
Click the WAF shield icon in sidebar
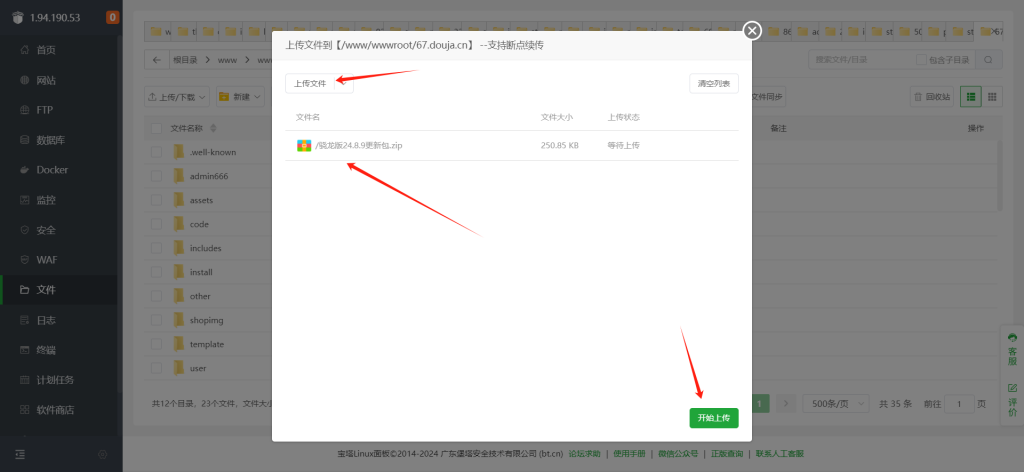[25, 260]
